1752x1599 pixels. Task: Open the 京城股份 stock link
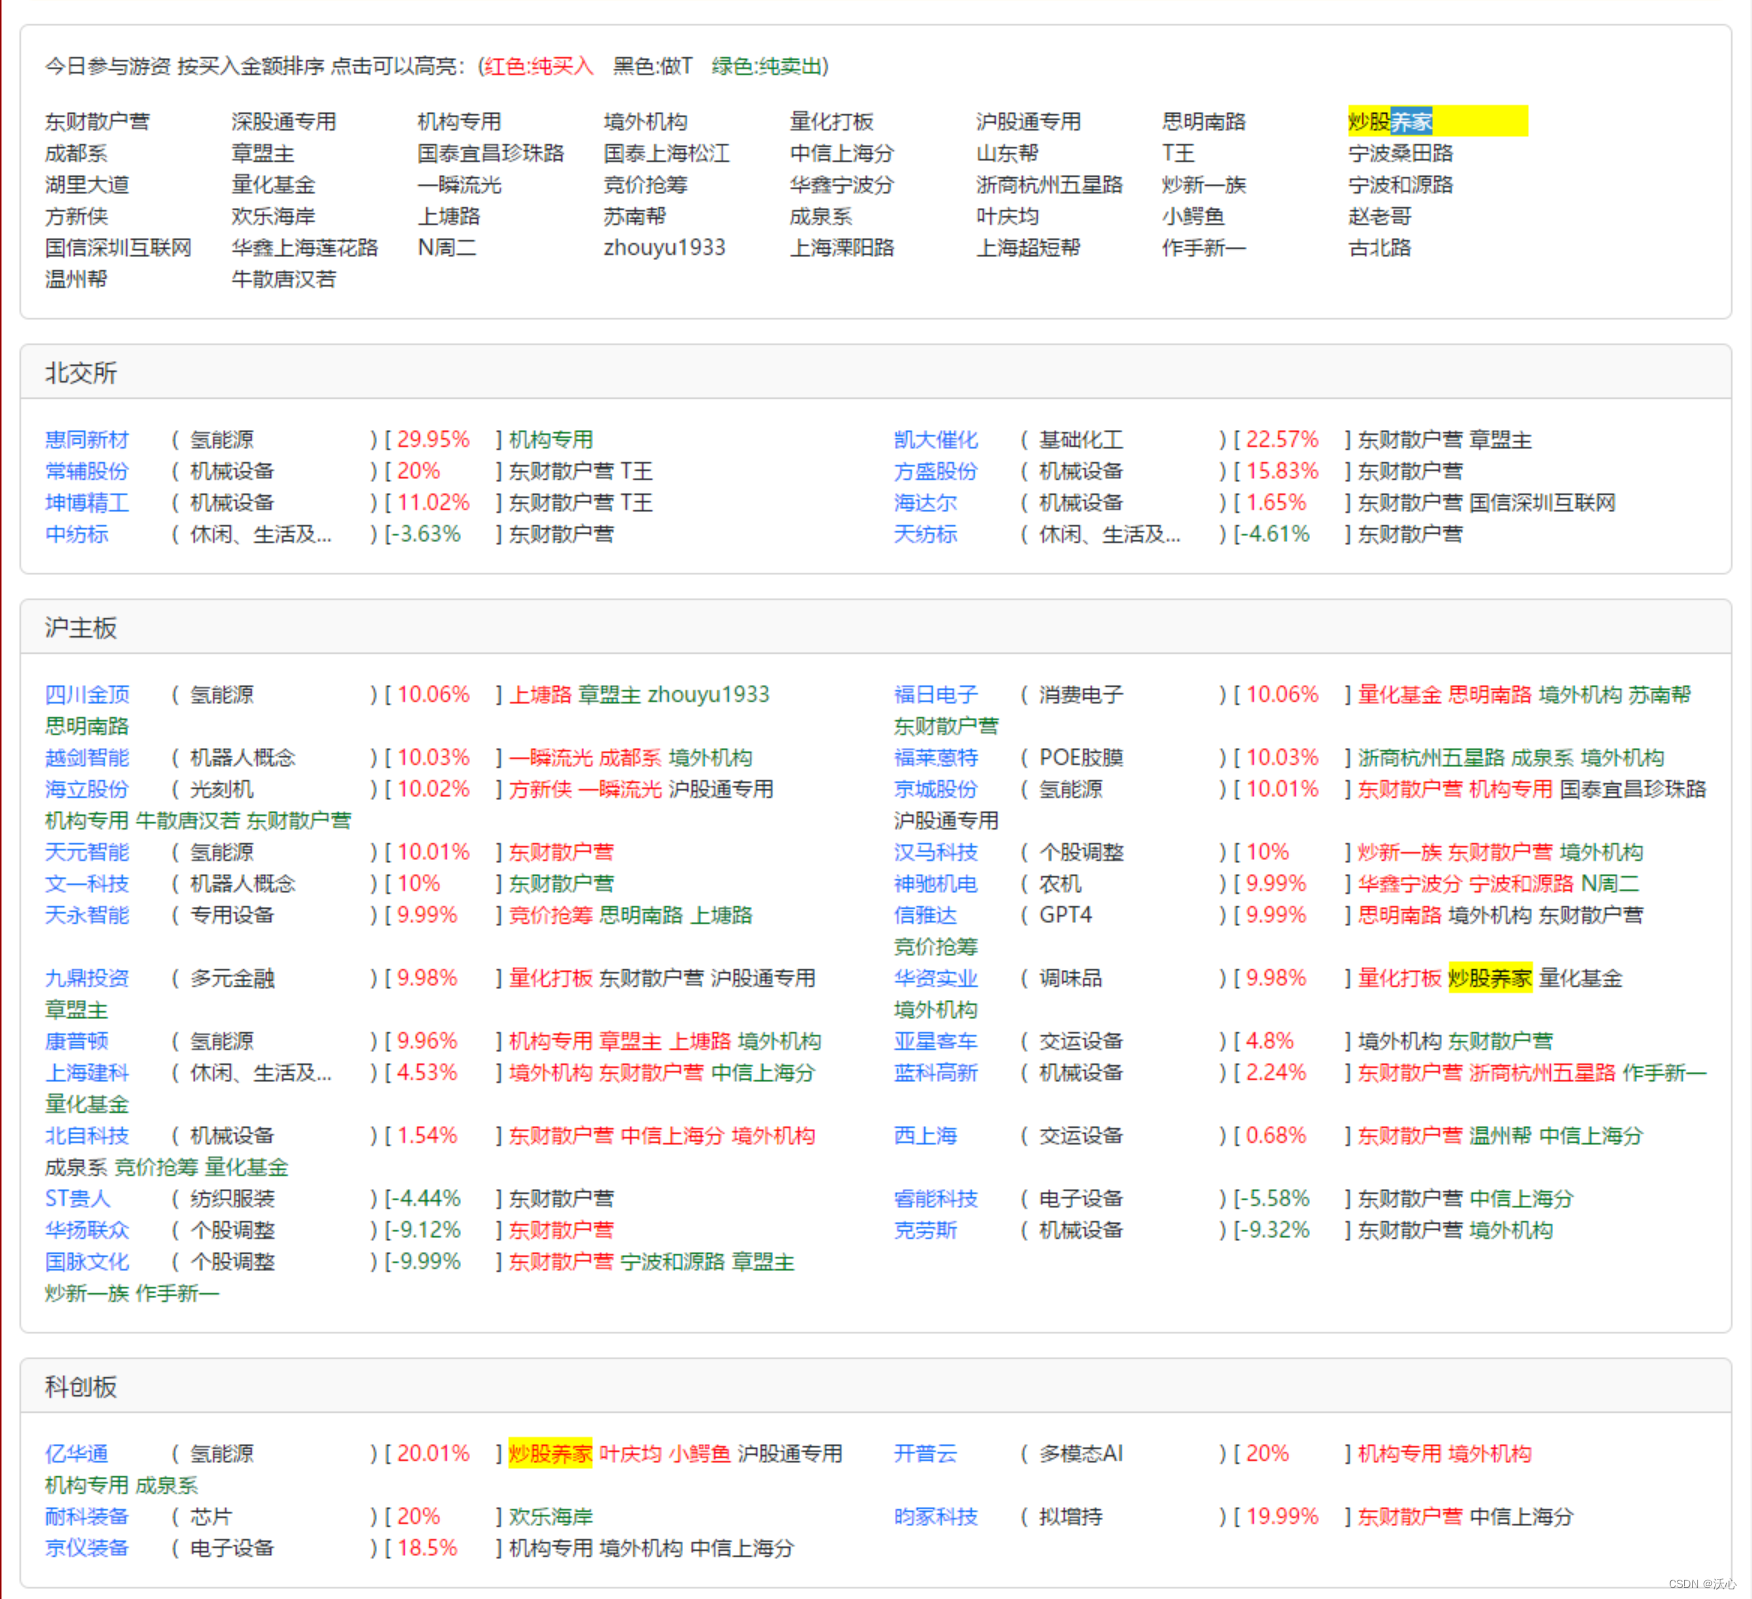click(x=935, y=789)
